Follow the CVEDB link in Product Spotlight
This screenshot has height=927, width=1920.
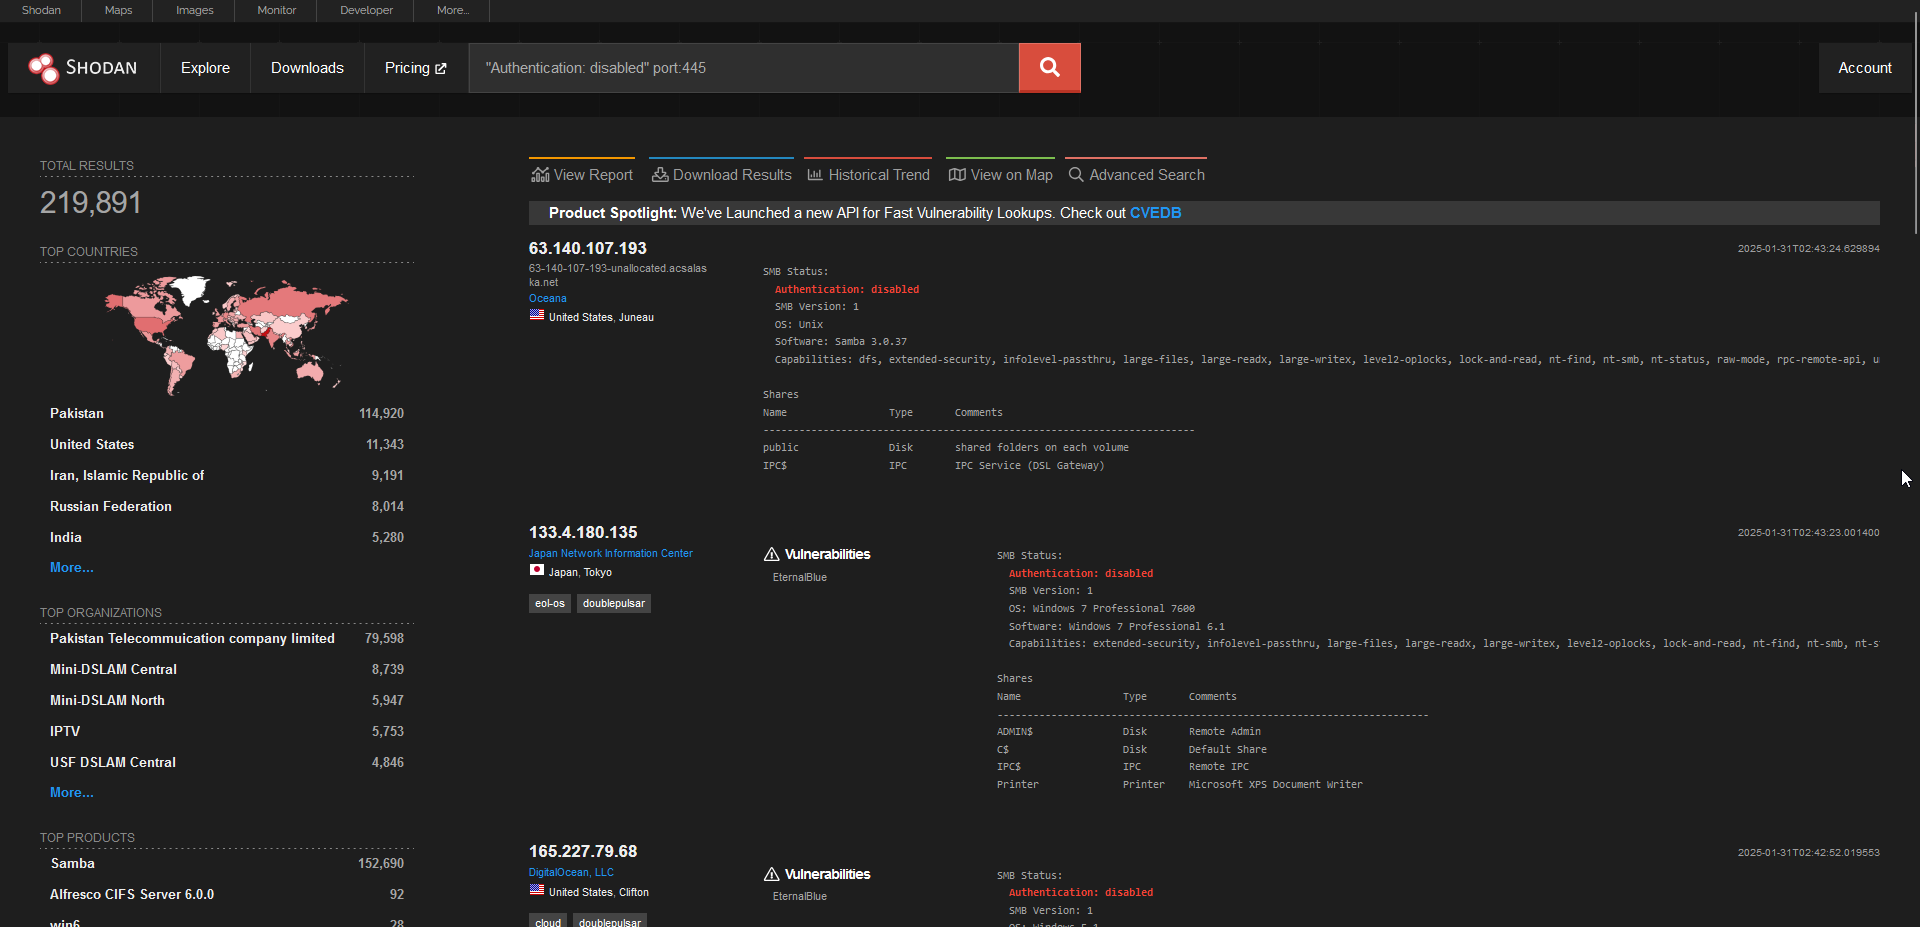tap(1155, 213)
